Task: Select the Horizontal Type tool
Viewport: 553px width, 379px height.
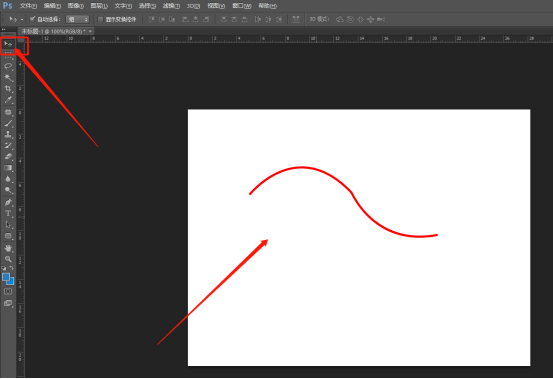Action: pos(8,214)
